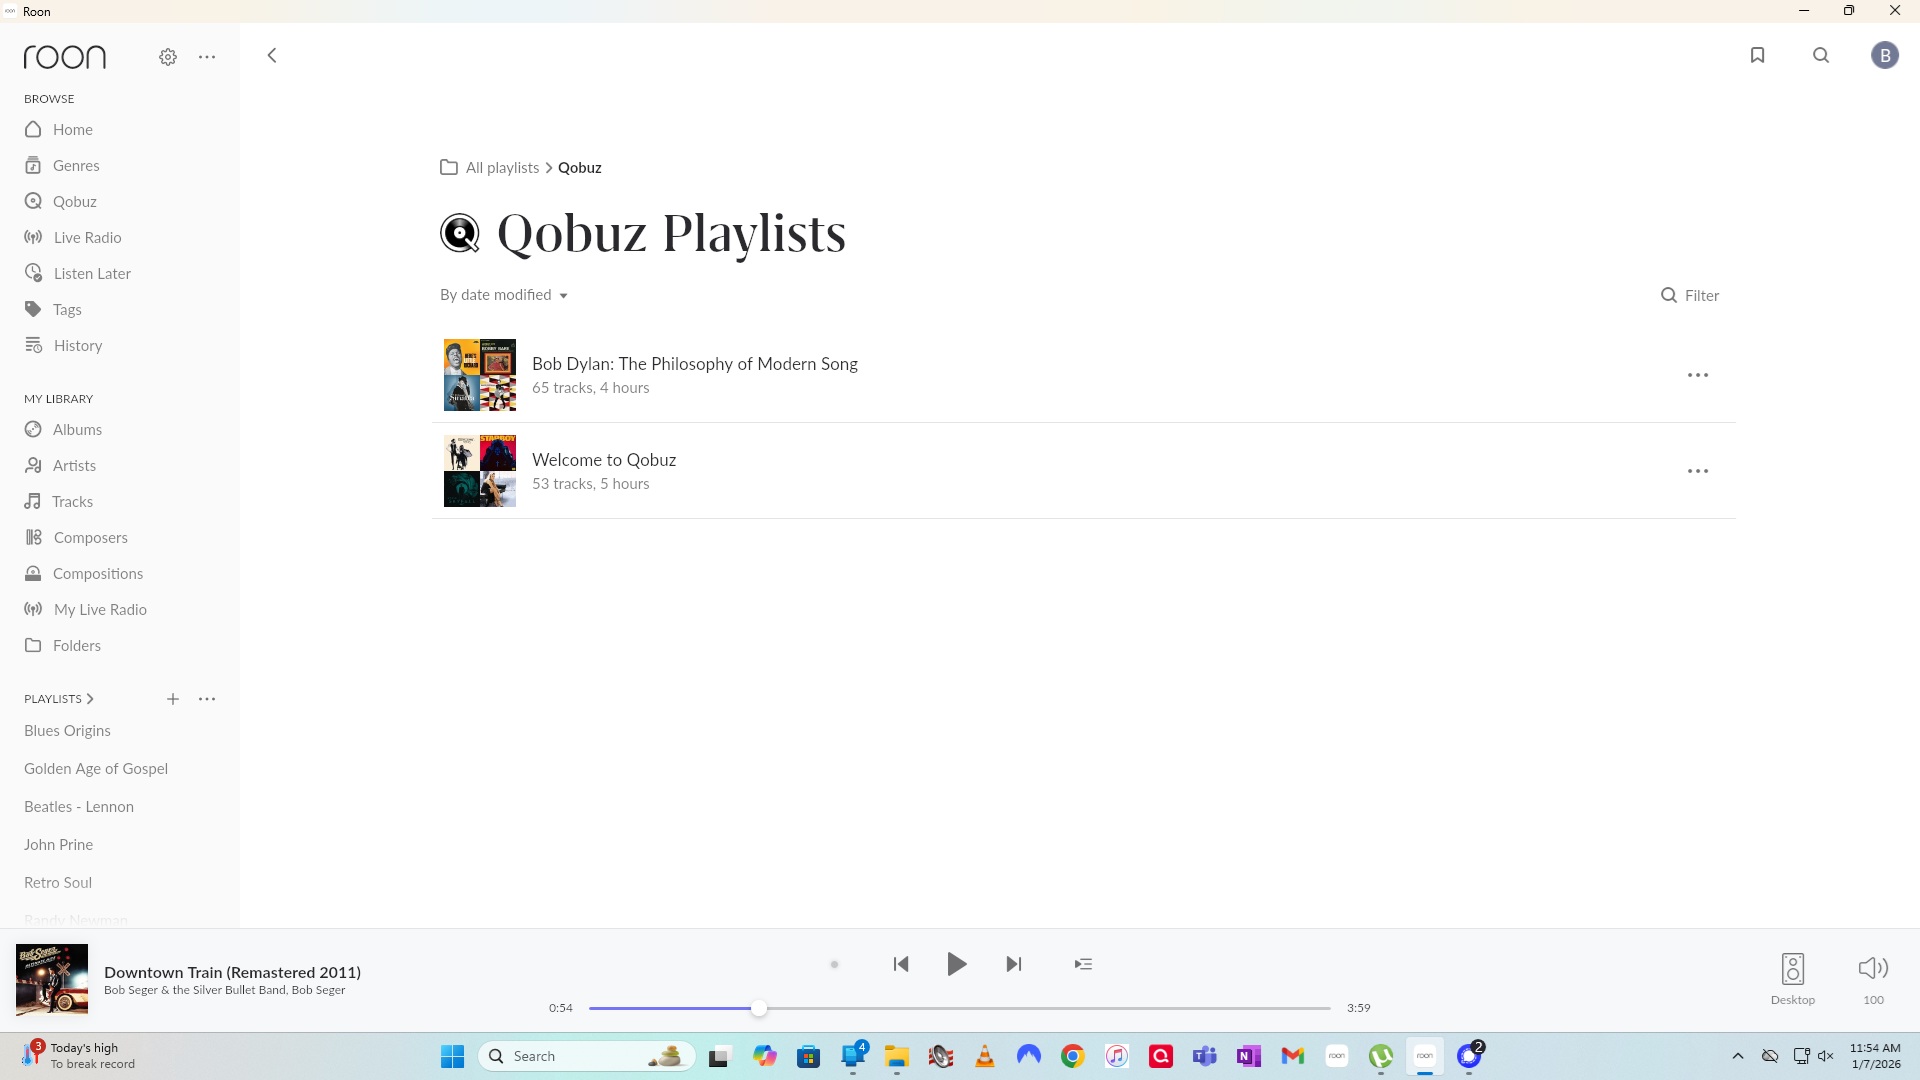The height and width of the screenshot is (1080, 1920).
Task: Click the track progress seek bar
Action: (x=1000, y=1008)
